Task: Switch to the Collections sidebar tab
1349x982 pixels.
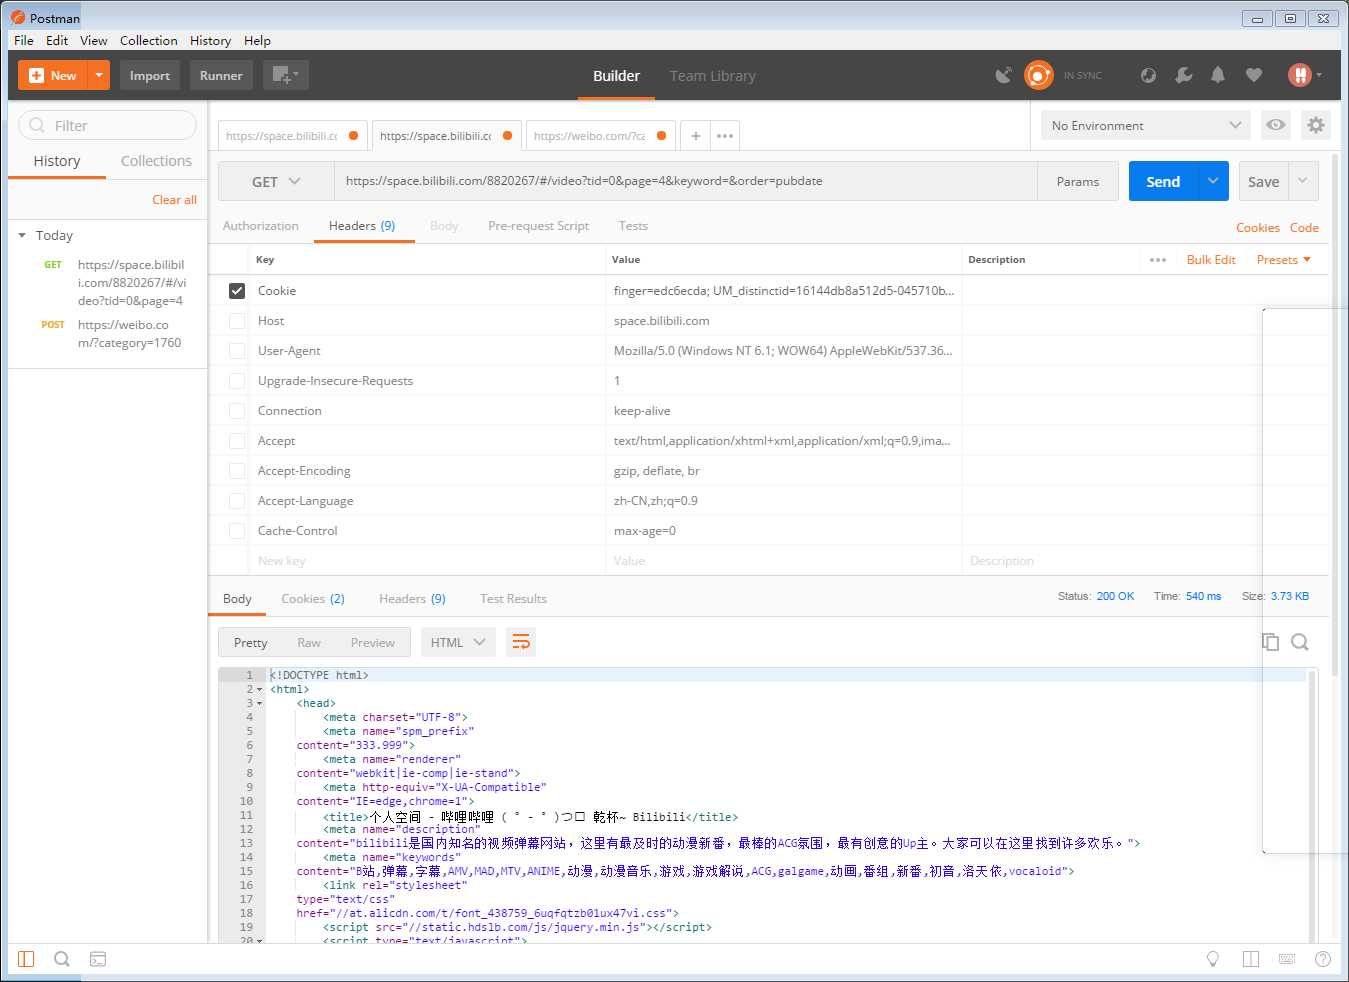Action: [156, 161]
